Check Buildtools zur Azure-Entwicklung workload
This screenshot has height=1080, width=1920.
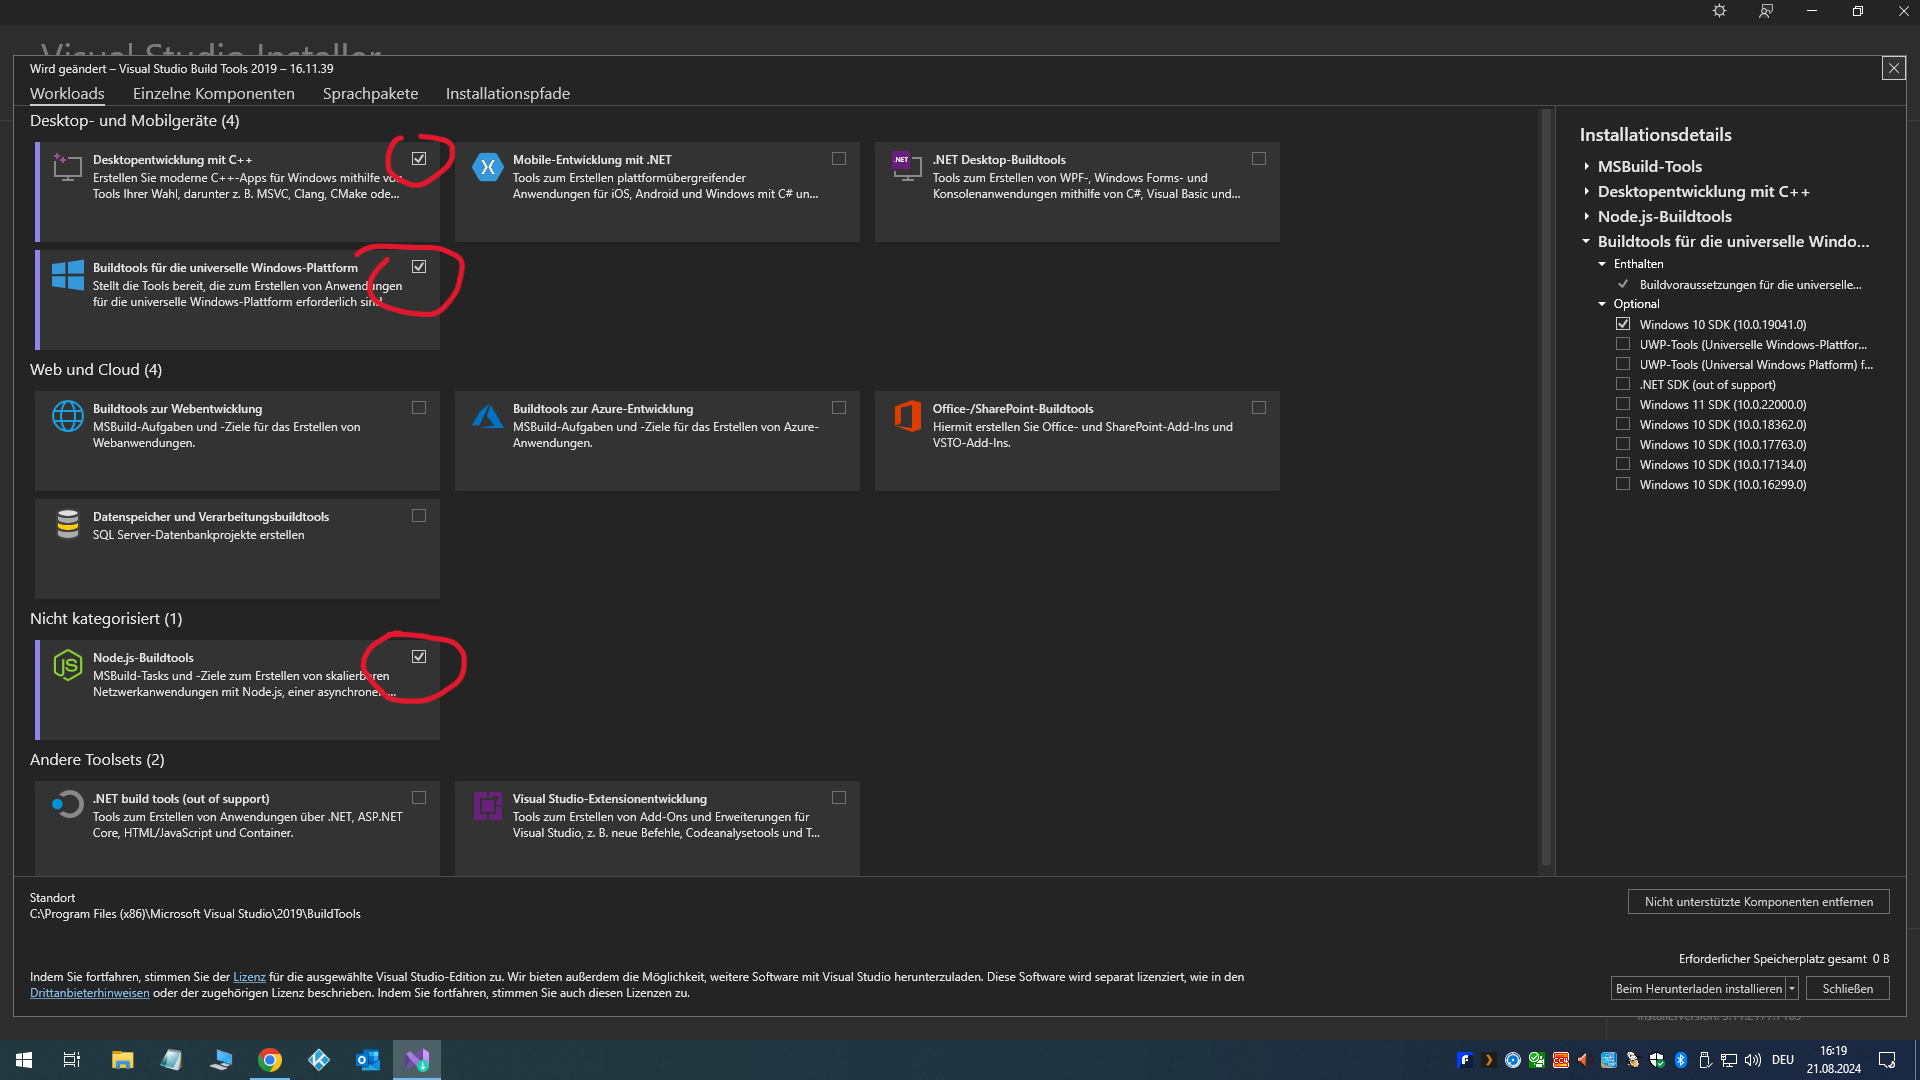[x=839, y=408]
